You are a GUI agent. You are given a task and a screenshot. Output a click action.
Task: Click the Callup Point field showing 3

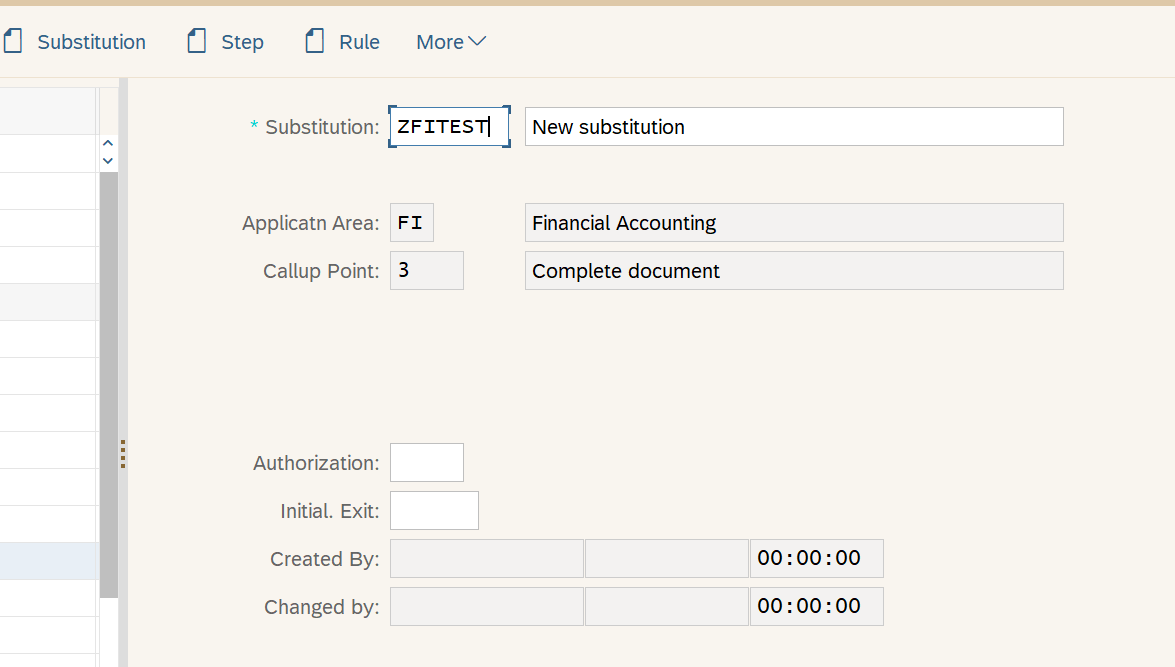426,270
